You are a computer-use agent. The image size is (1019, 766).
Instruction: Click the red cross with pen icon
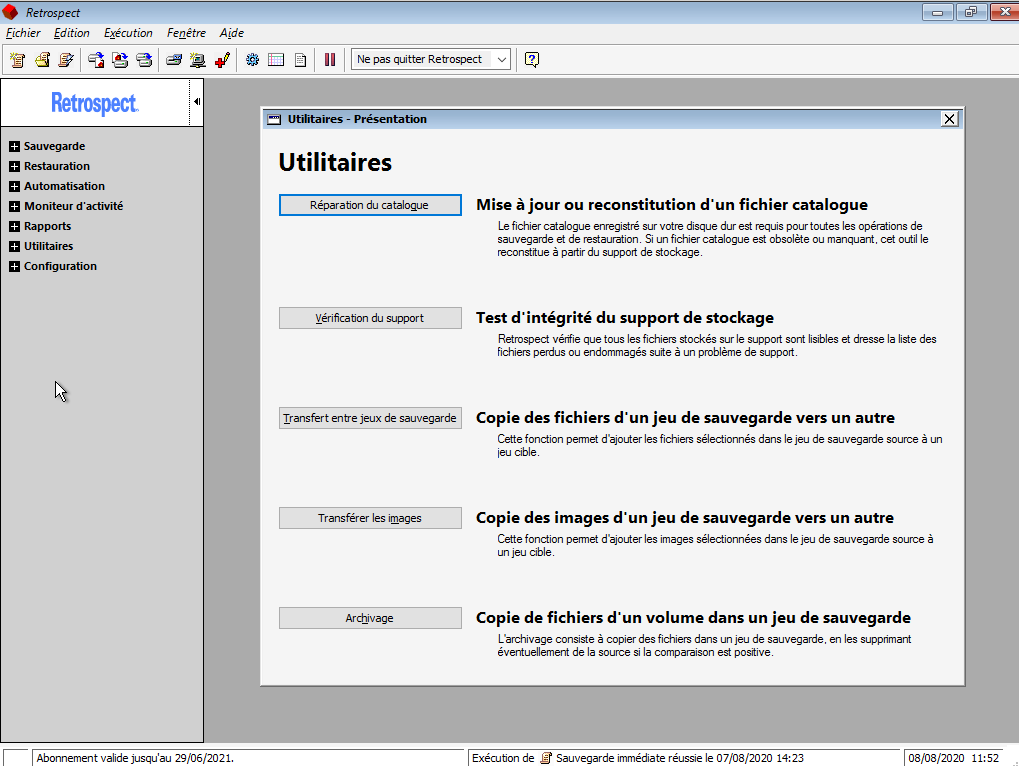tap(222, 60)
